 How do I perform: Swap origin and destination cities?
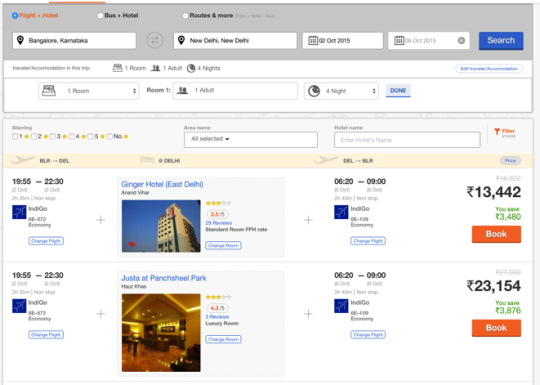(x=155, y=40)
